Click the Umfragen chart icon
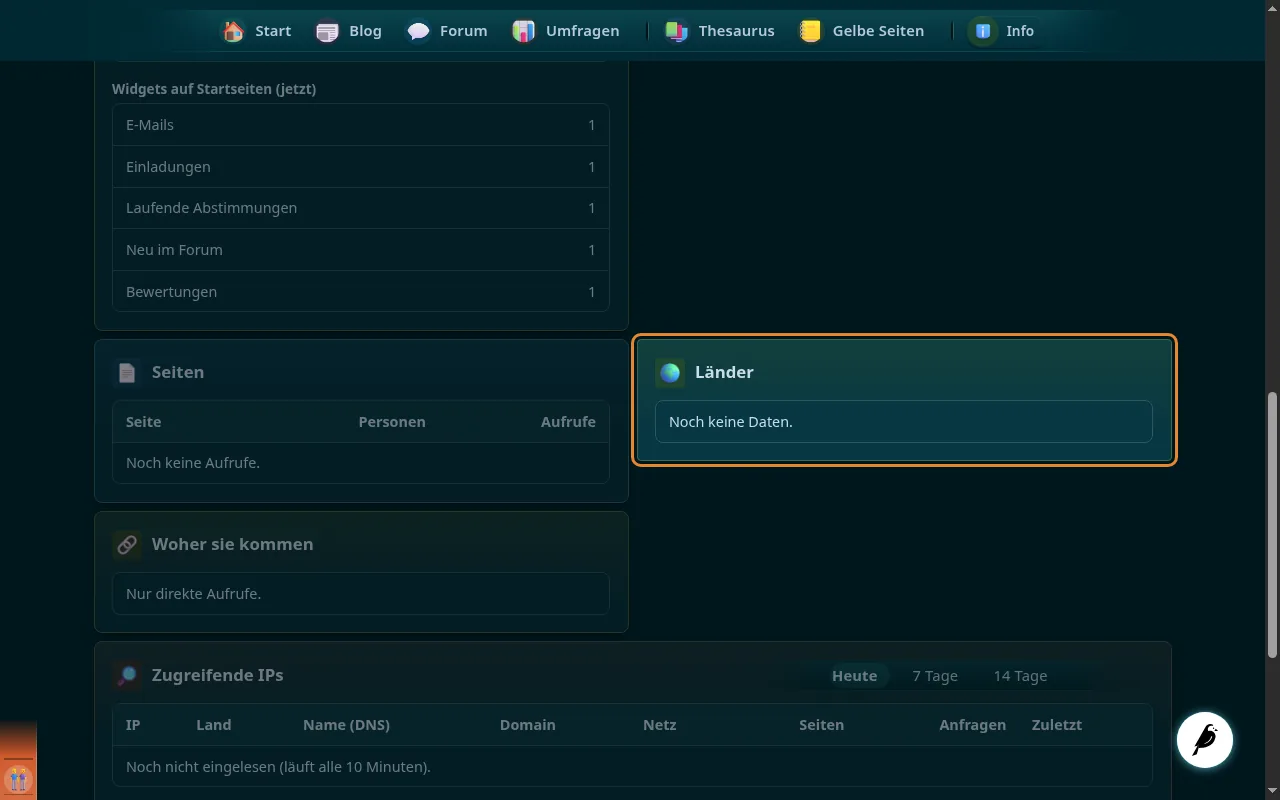 524,31
